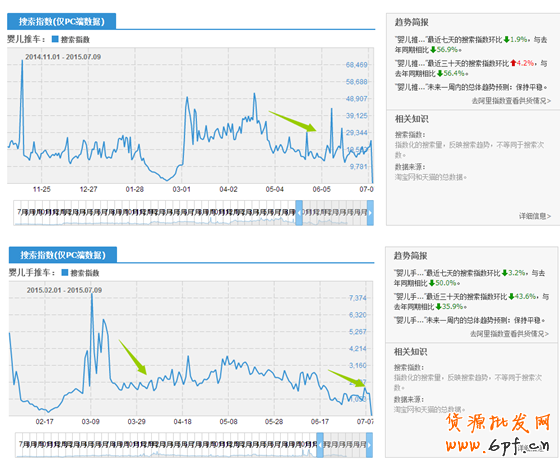The height and width of the screenshot is (467, 560).
Task: Open 去阿里指数查看供货情况 link in bottom panel
Action: click(x=509, y=334)
